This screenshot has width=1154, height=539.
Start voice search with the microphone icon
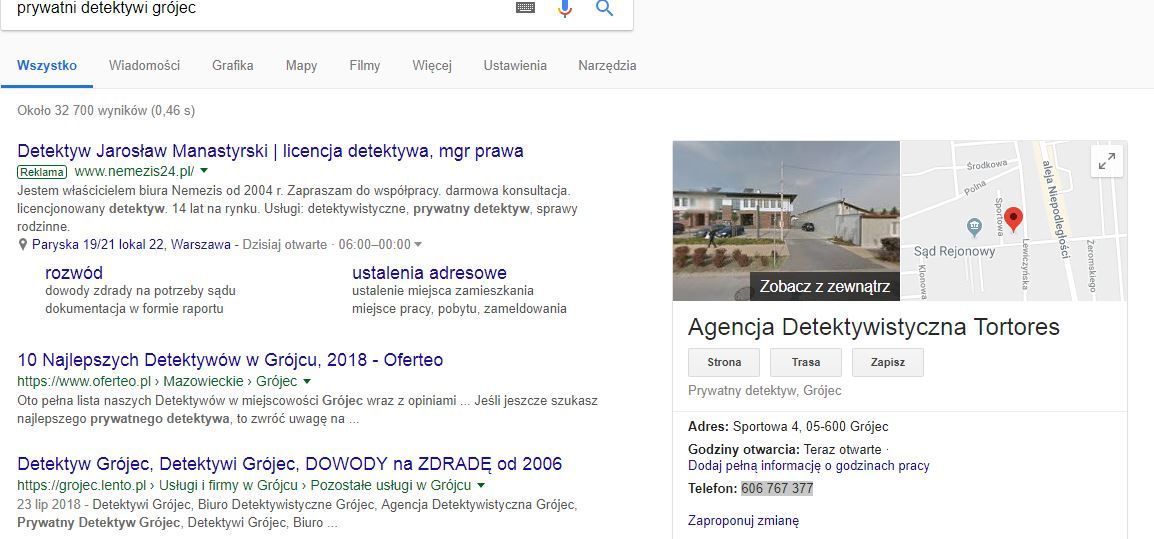coord(564,8)
